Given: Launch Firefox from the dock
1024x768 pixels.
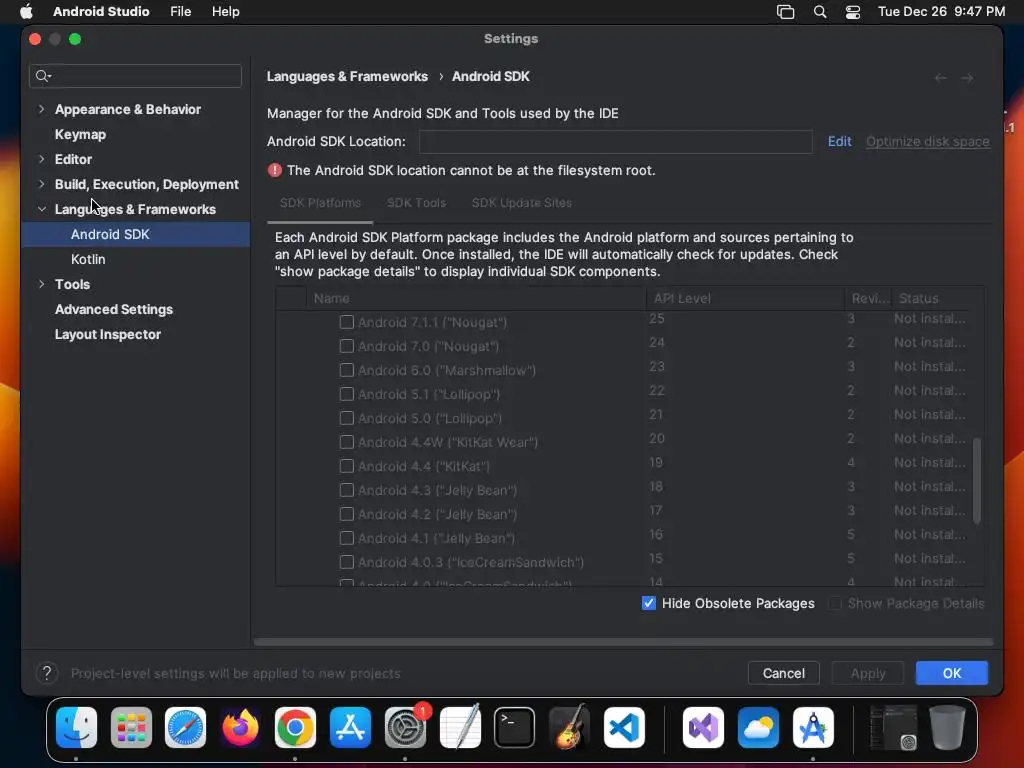Looking at the screenshot, I should (x=240, y=728).
